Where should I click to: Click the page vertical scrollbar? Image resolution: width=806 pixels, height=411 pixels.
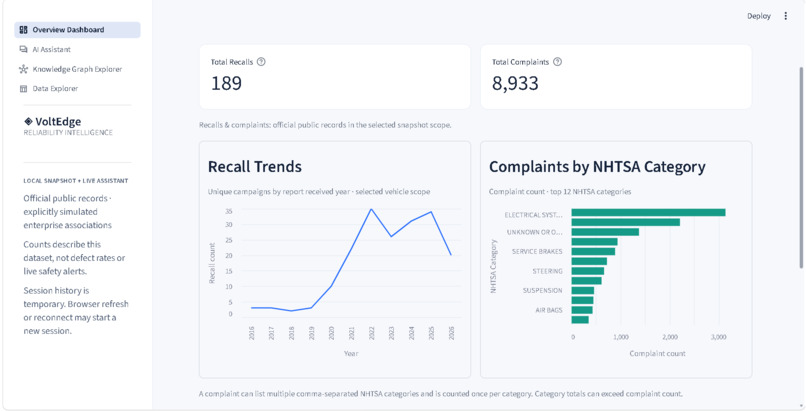coord(801,167)
